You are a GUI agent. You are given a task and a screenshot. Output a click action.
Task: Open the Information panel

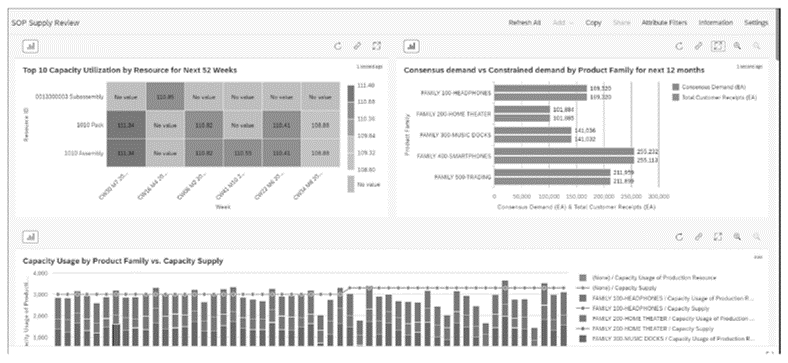click(x=715, y=23)
